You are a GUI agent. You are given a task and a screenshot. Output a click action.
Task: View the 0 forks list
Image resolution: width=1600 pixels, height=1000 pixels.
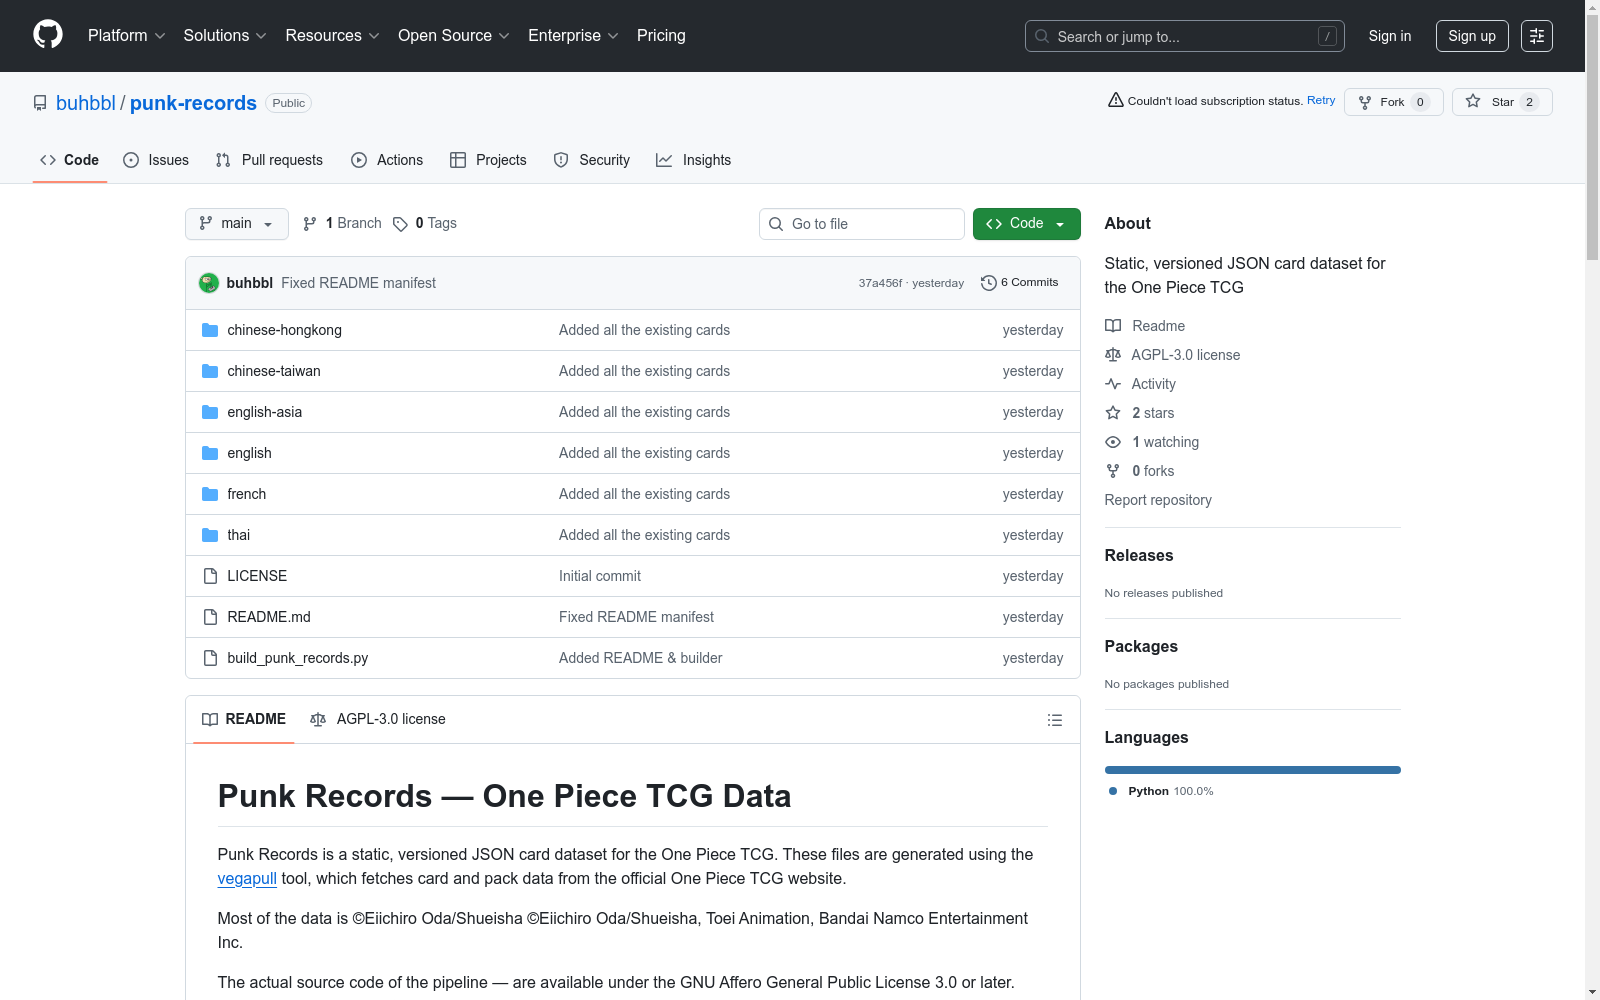[x=1140, y=471]
